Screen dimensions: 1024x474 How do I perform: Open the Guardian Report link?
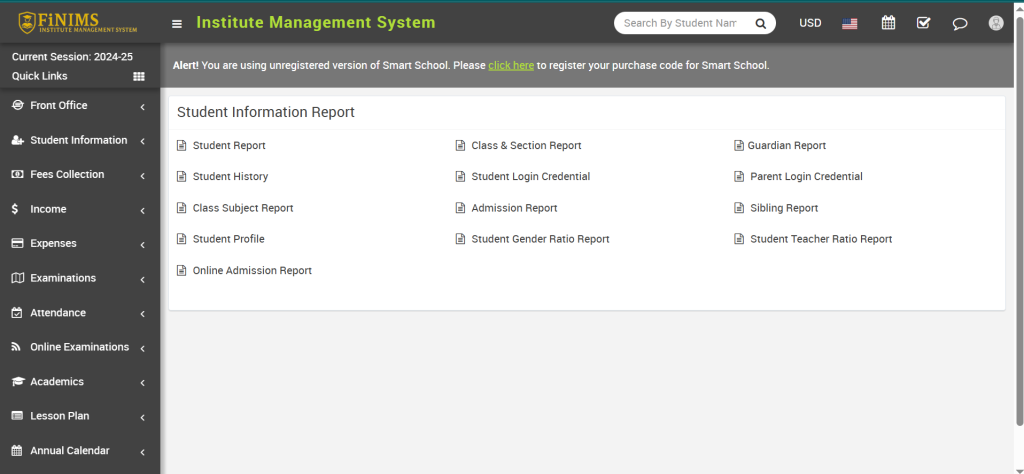point(786,146)
